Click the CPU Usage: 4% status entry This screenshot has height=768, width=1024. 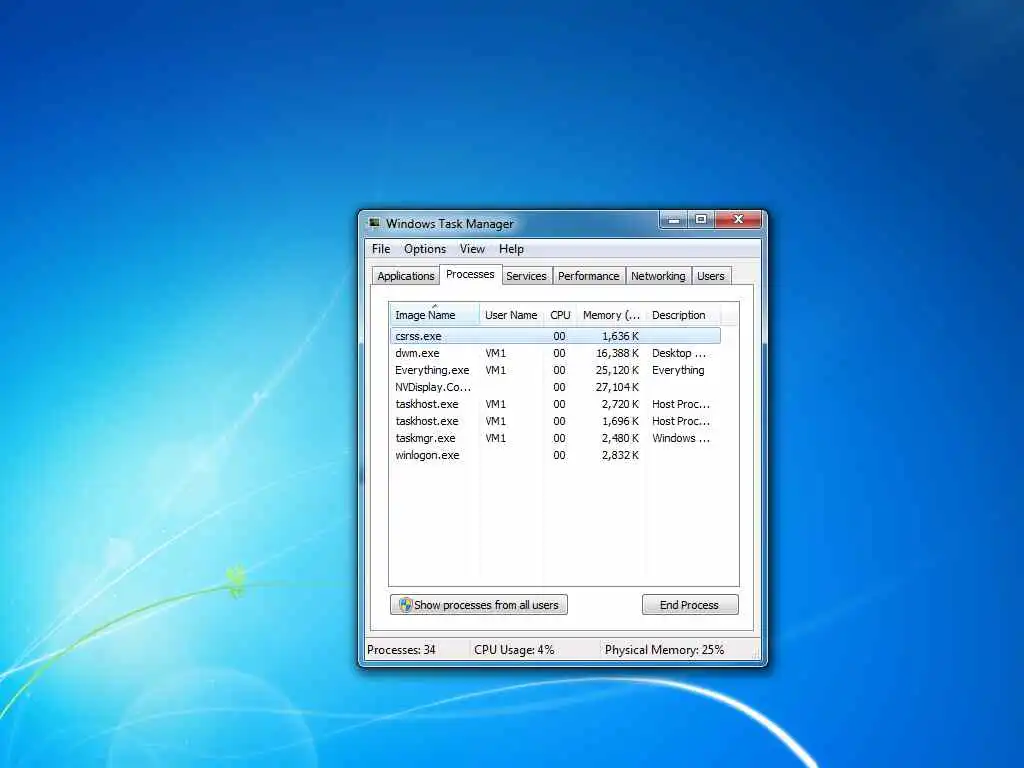[x=514, y=650]
